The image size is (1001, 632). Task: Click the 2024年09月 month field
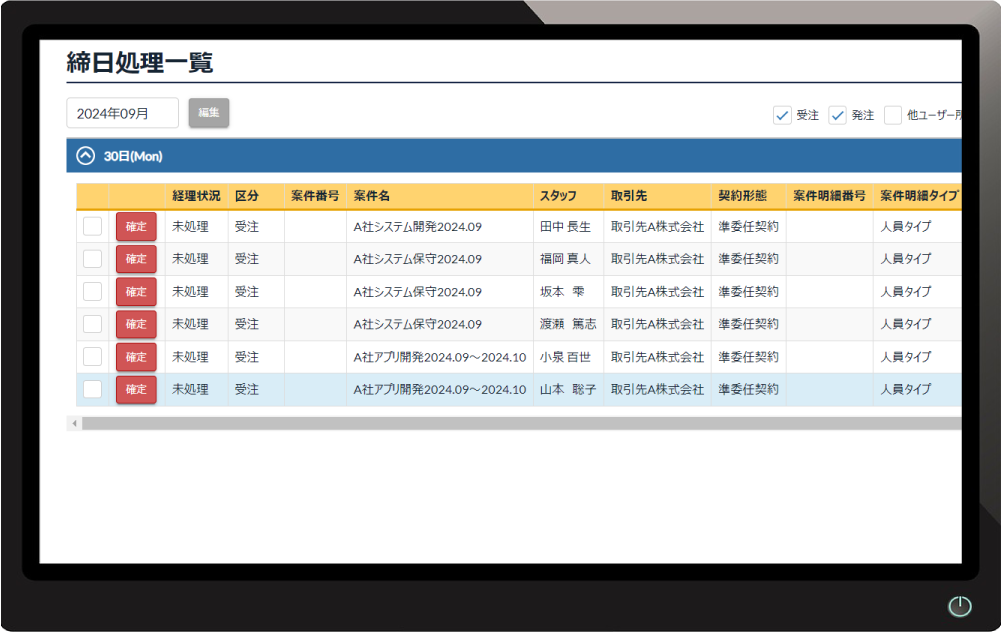pyautogui.click(x=122, y=113)
